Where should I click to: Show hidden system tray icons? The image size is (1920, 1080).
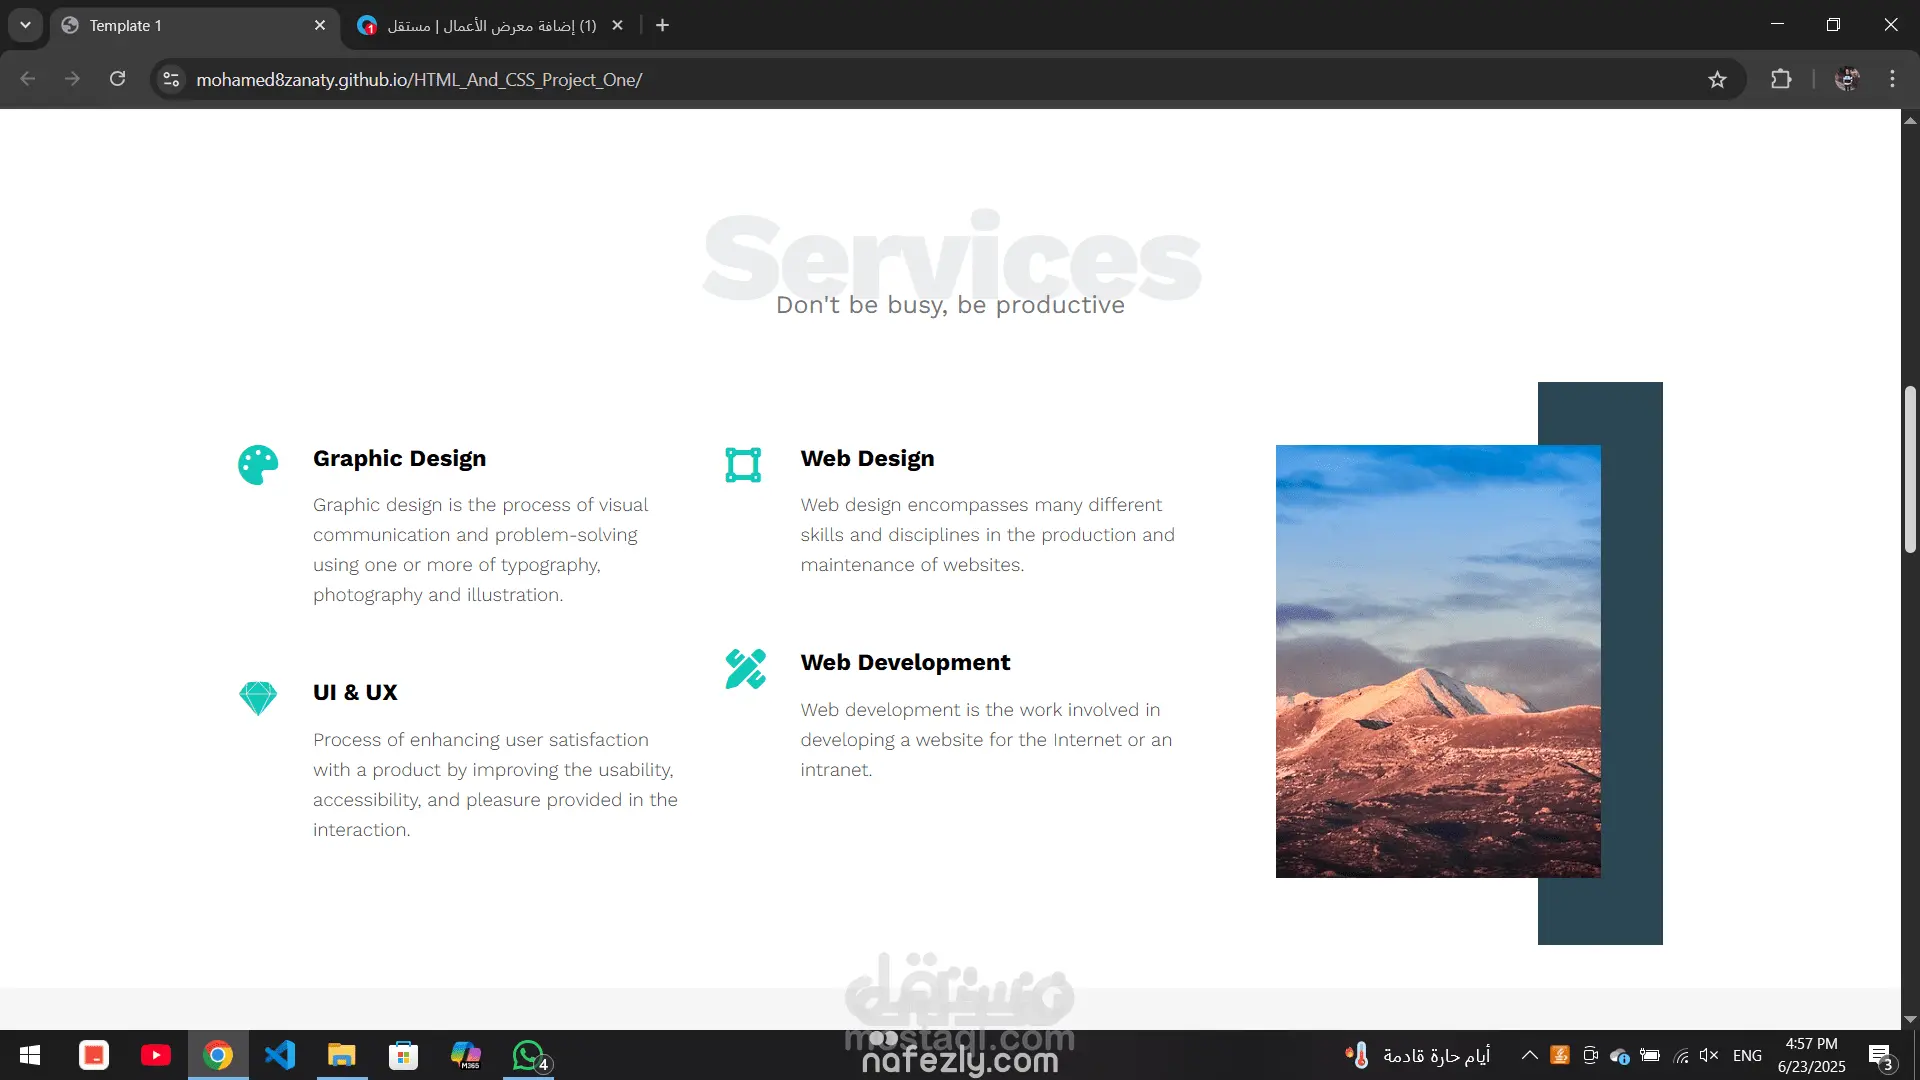1529,1055
